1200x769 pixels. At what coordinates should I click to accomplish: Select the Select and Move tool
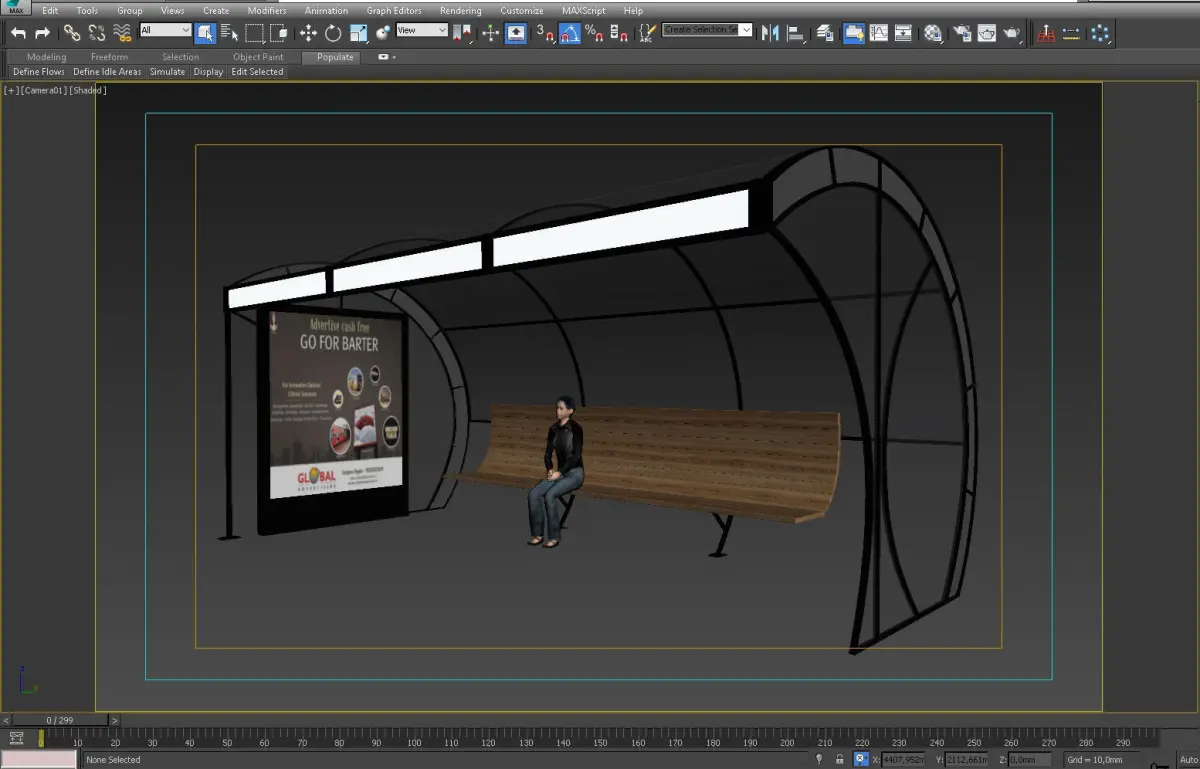pyautogui.click(x=308, y=33)
